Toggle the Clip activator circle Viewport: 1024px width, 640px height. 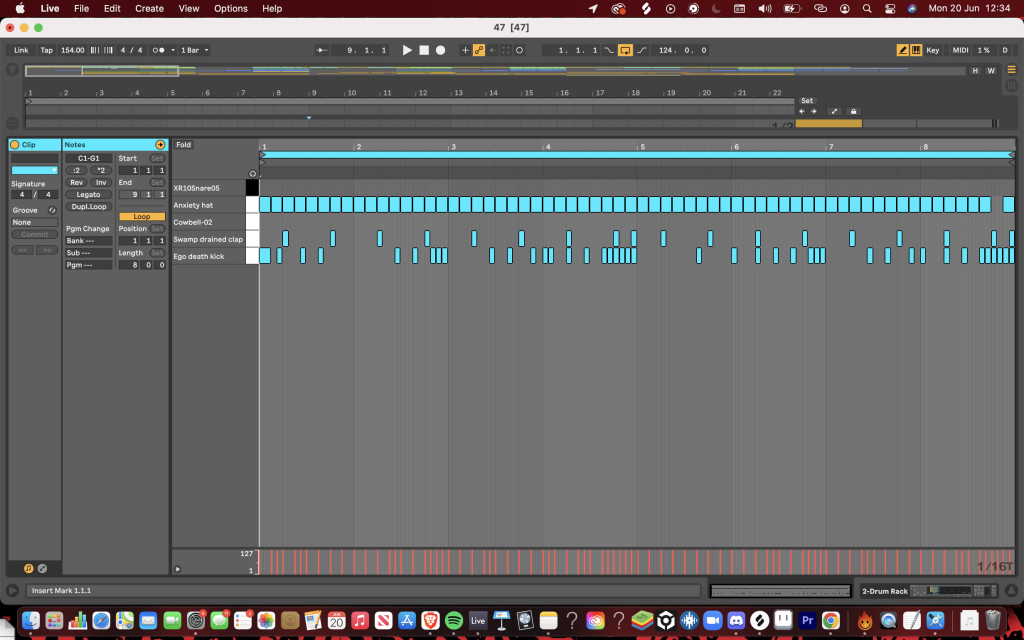[x=14, y=145]
